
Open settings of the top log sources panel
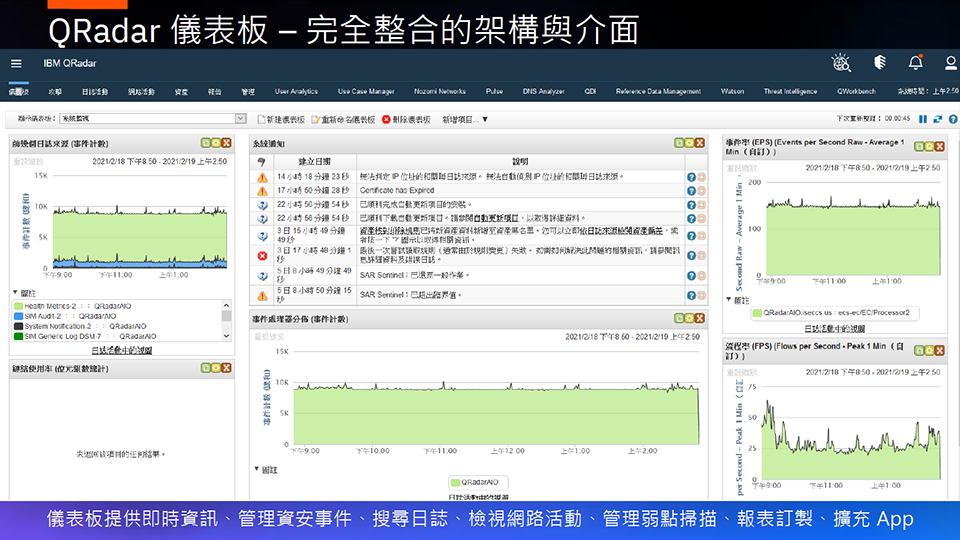216,143
